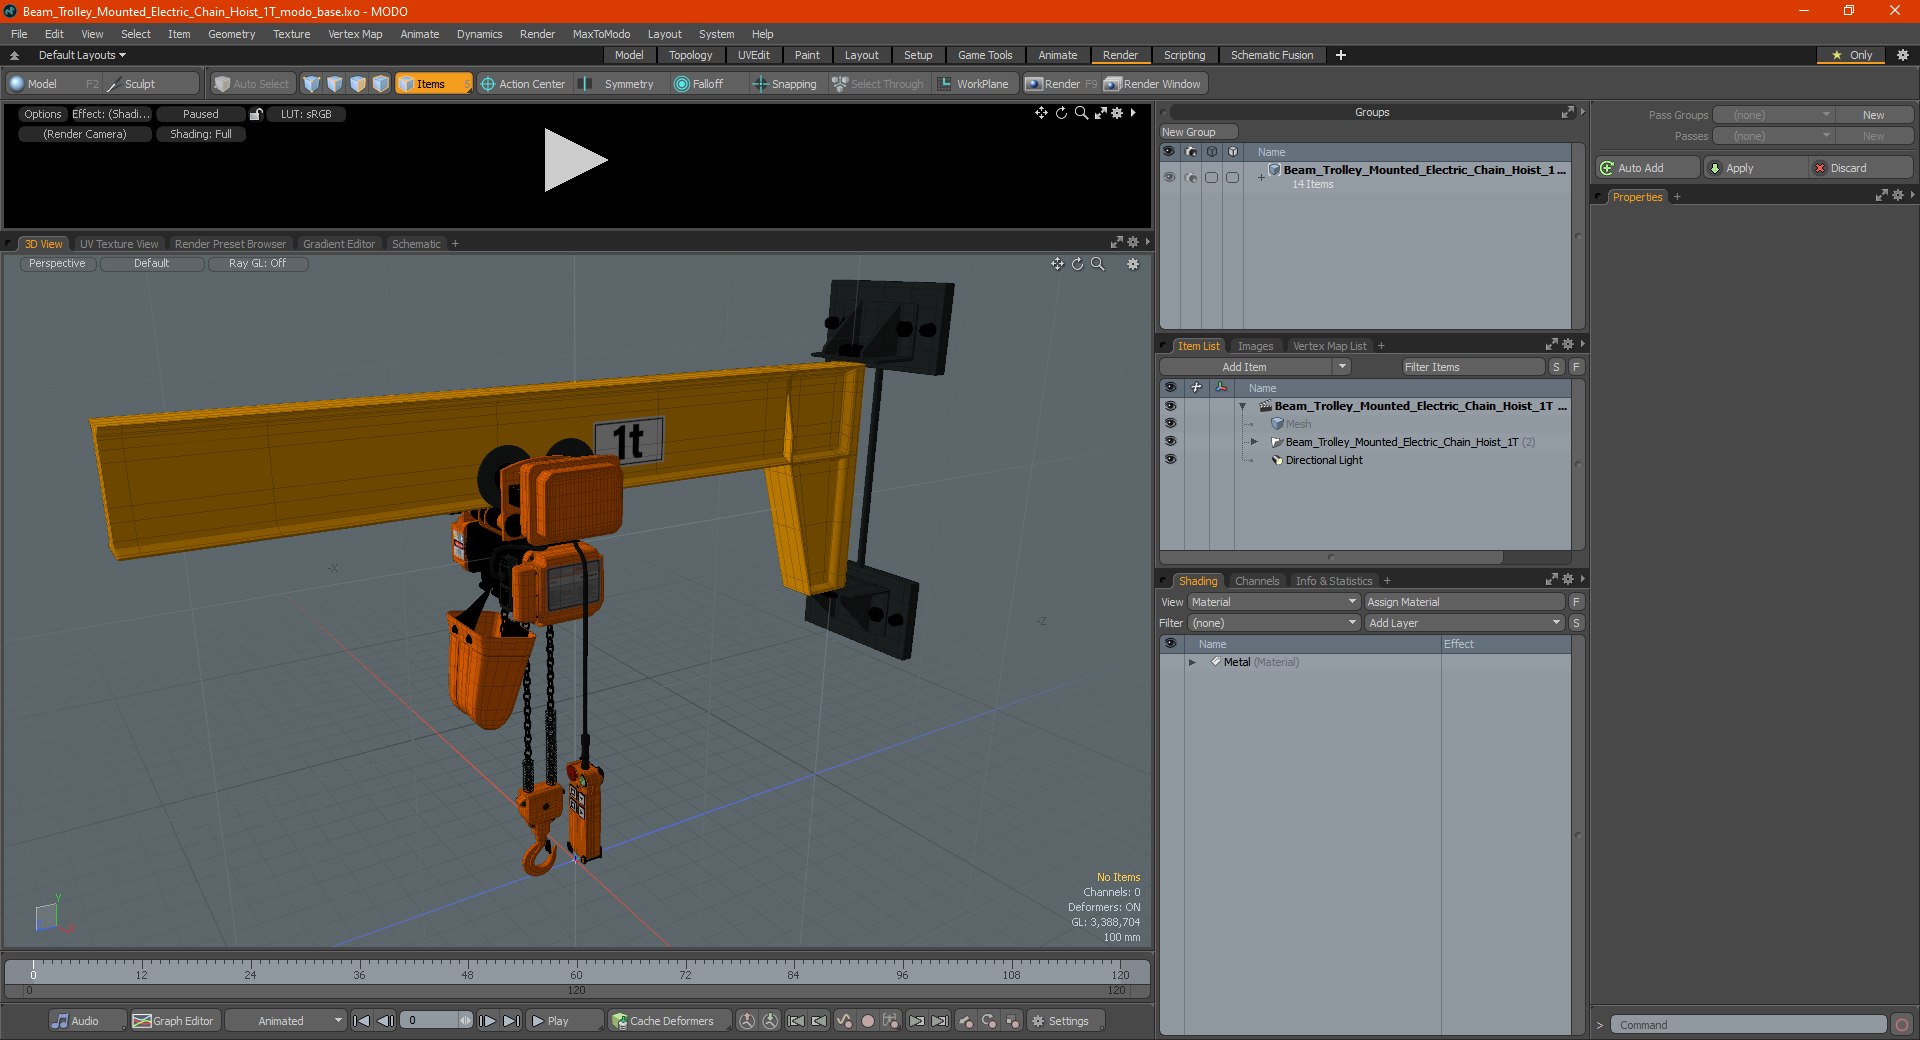Switch to the Channels tab

point(1257,581)
